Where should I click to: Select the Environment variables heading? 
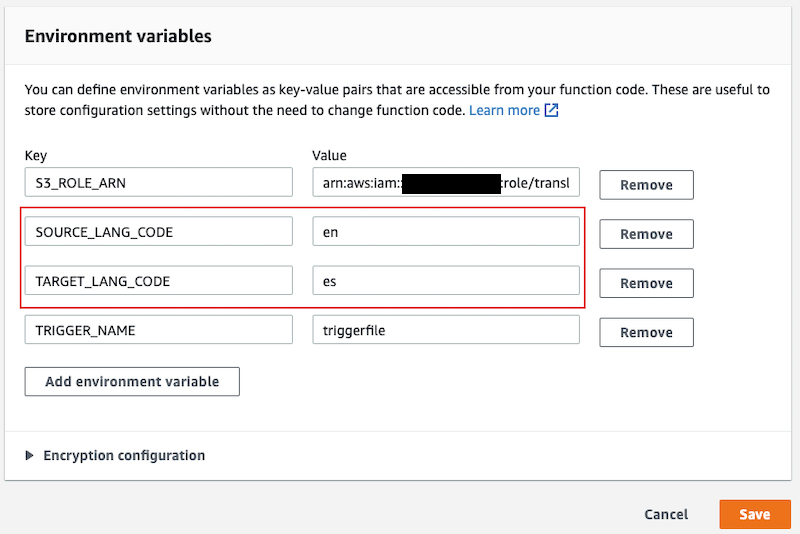click(x=118, y=36)
